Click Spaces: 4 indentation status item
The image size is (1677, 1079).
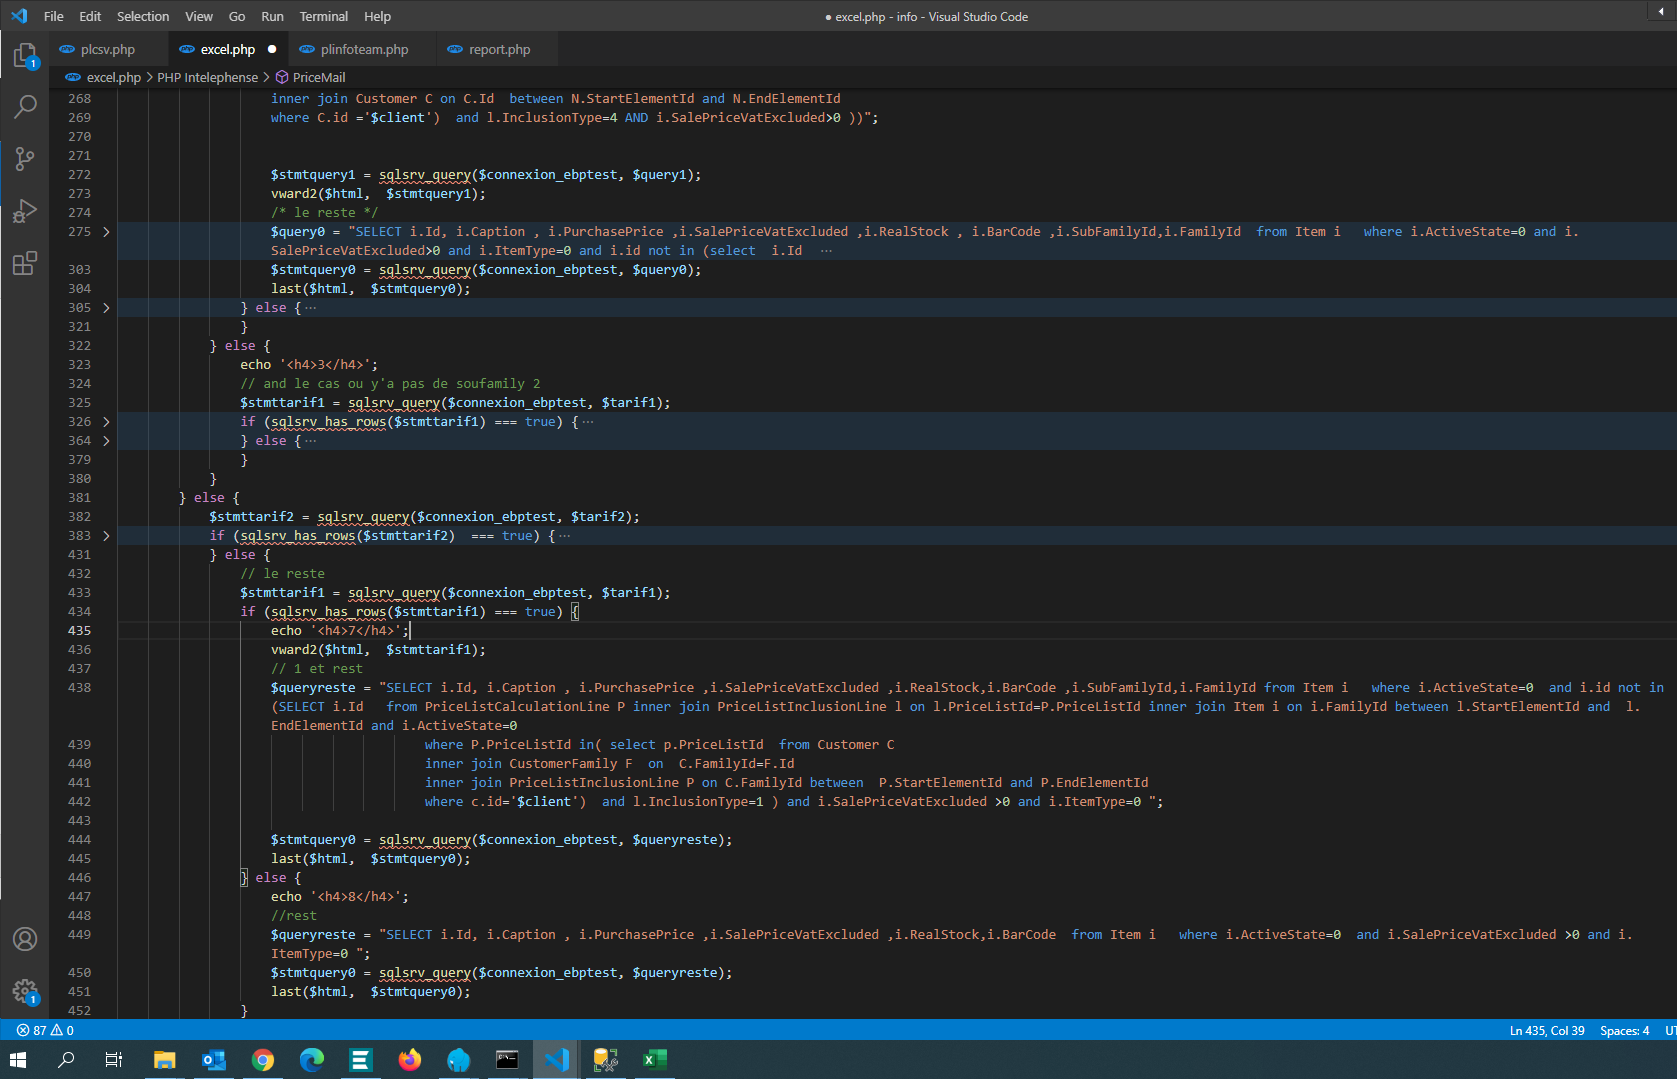1624,1030
